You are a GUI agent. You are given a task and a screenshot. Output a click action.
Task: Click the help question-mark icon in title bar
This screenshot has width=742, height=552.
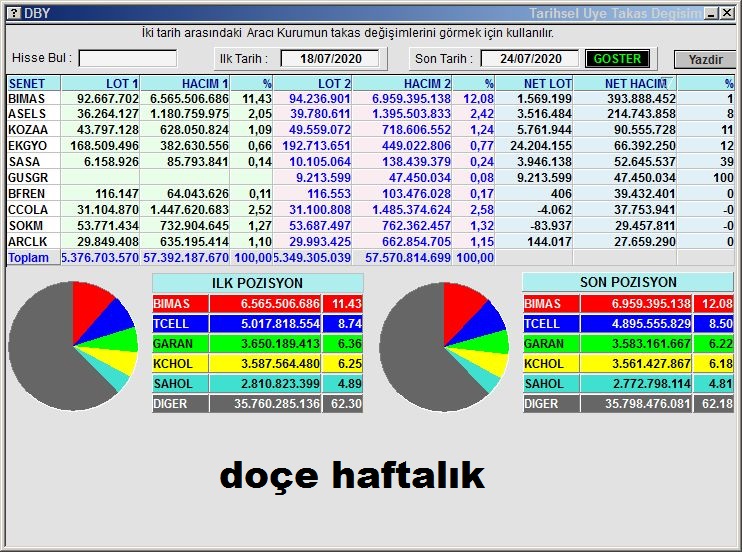click(14, 13)
